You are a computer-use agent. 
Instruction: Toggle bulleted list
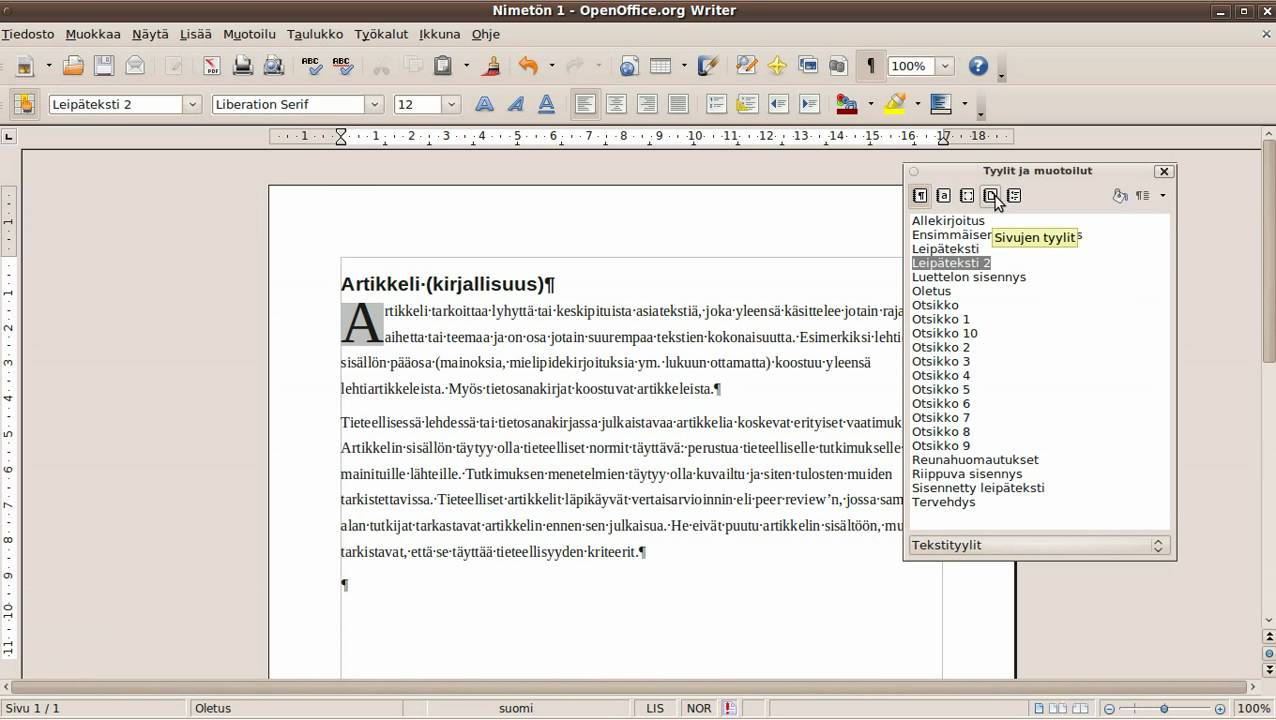point(747,104)
